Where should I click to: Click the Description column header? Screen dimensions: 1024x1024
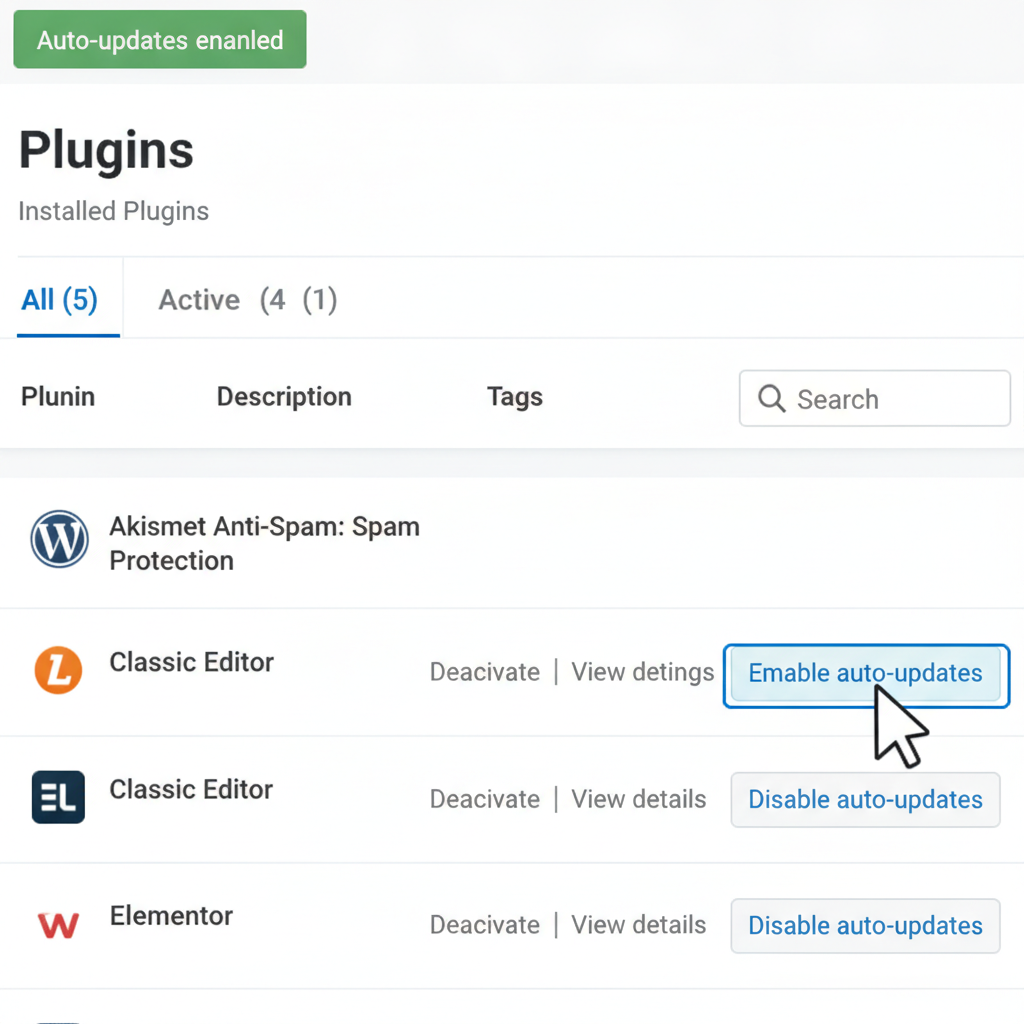(x=284, y=396)
